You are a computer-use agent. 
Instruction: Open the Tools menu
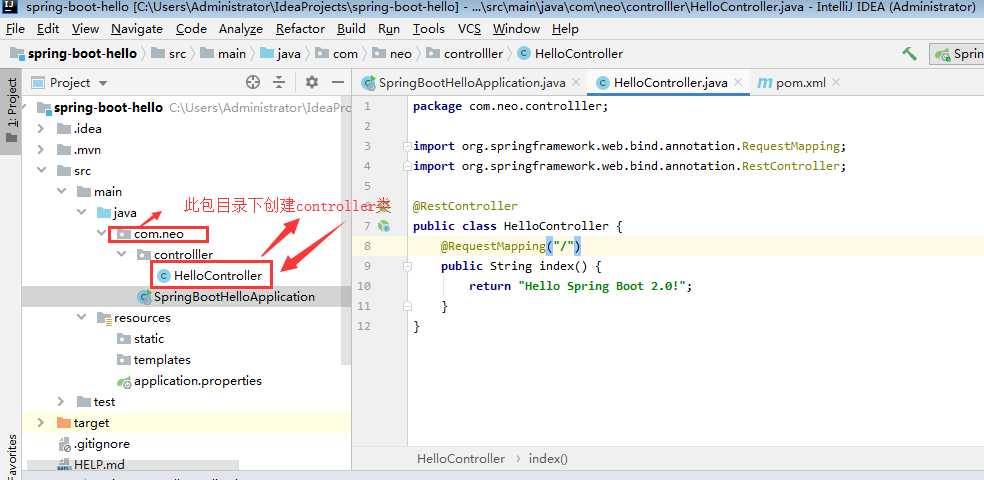(x=429, y=29)
